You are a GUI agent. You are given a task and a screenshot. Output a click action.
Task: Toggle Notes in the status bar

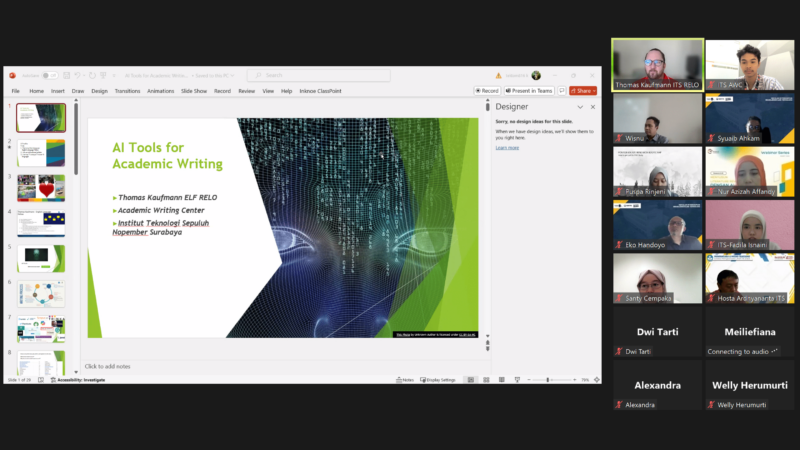[x=404, y=380]
